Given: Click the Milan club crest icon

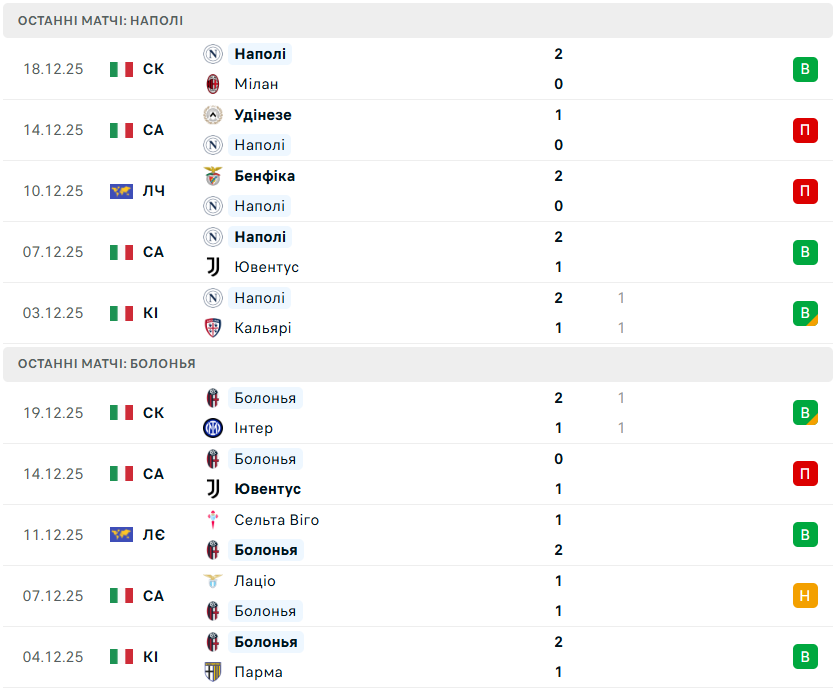Looking at the screenshot, I should pyautogui.click(x=213, y=84).
